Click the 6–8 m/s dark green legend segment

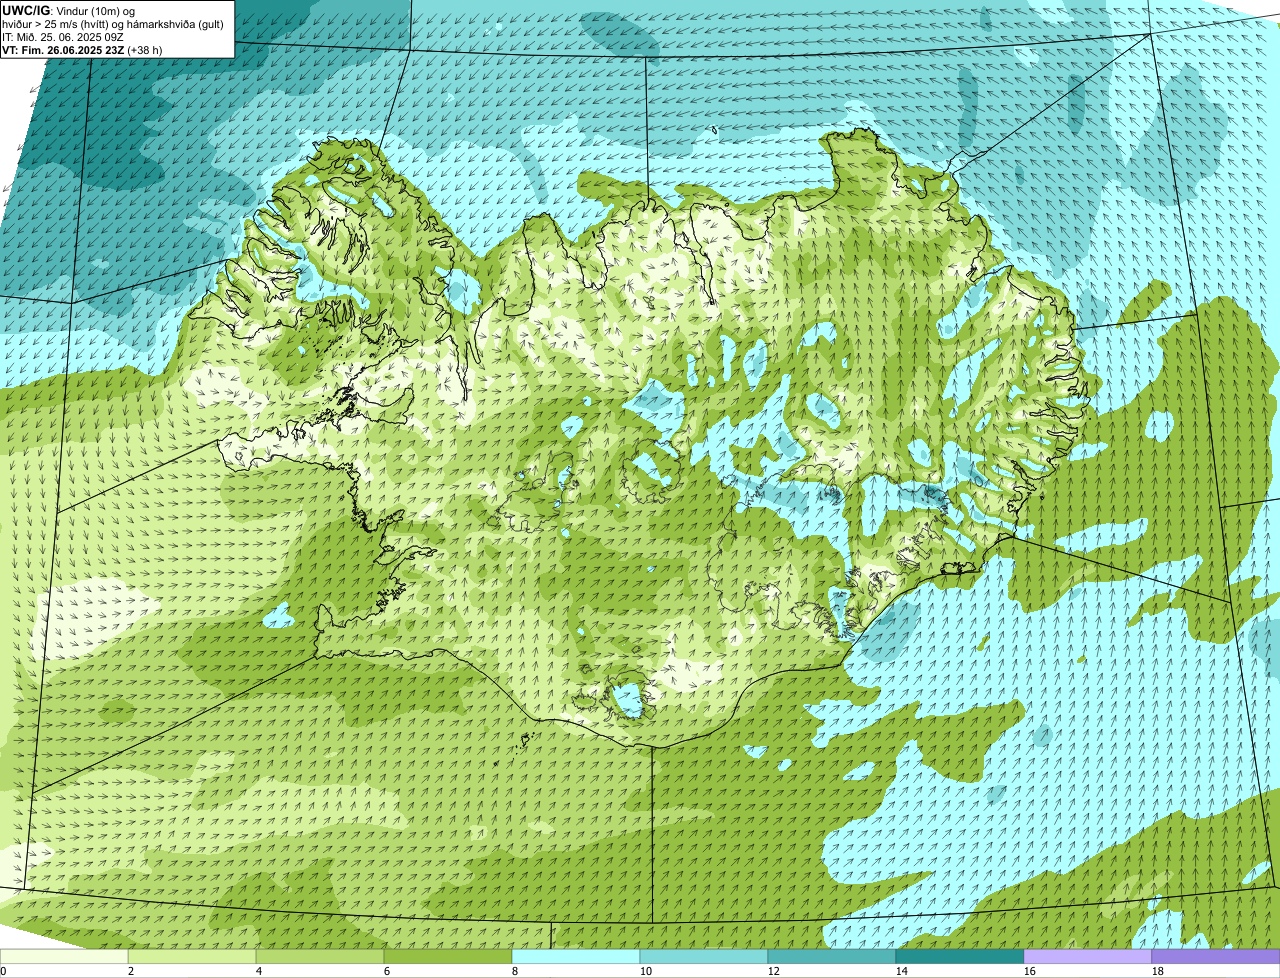[x=448, y=956]
